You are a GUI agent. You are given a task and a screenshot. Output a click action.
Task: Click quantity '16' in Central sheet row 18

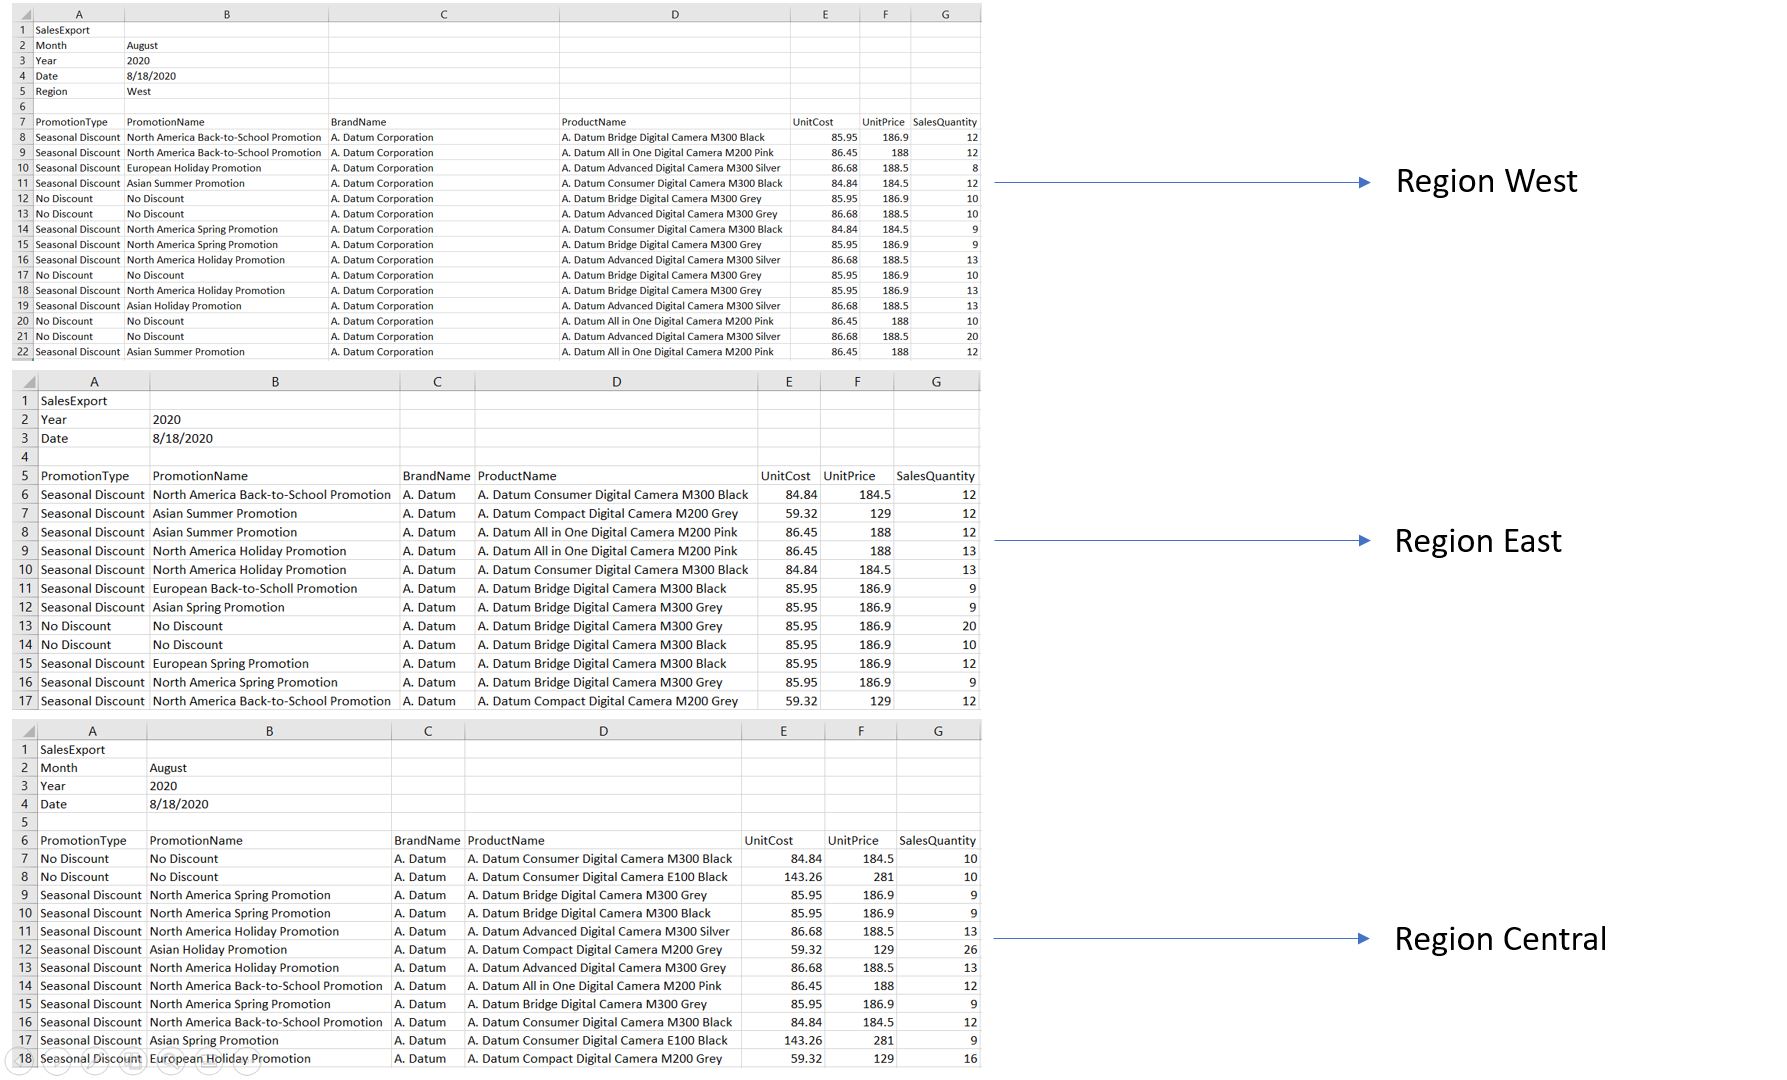(970, 1059)
